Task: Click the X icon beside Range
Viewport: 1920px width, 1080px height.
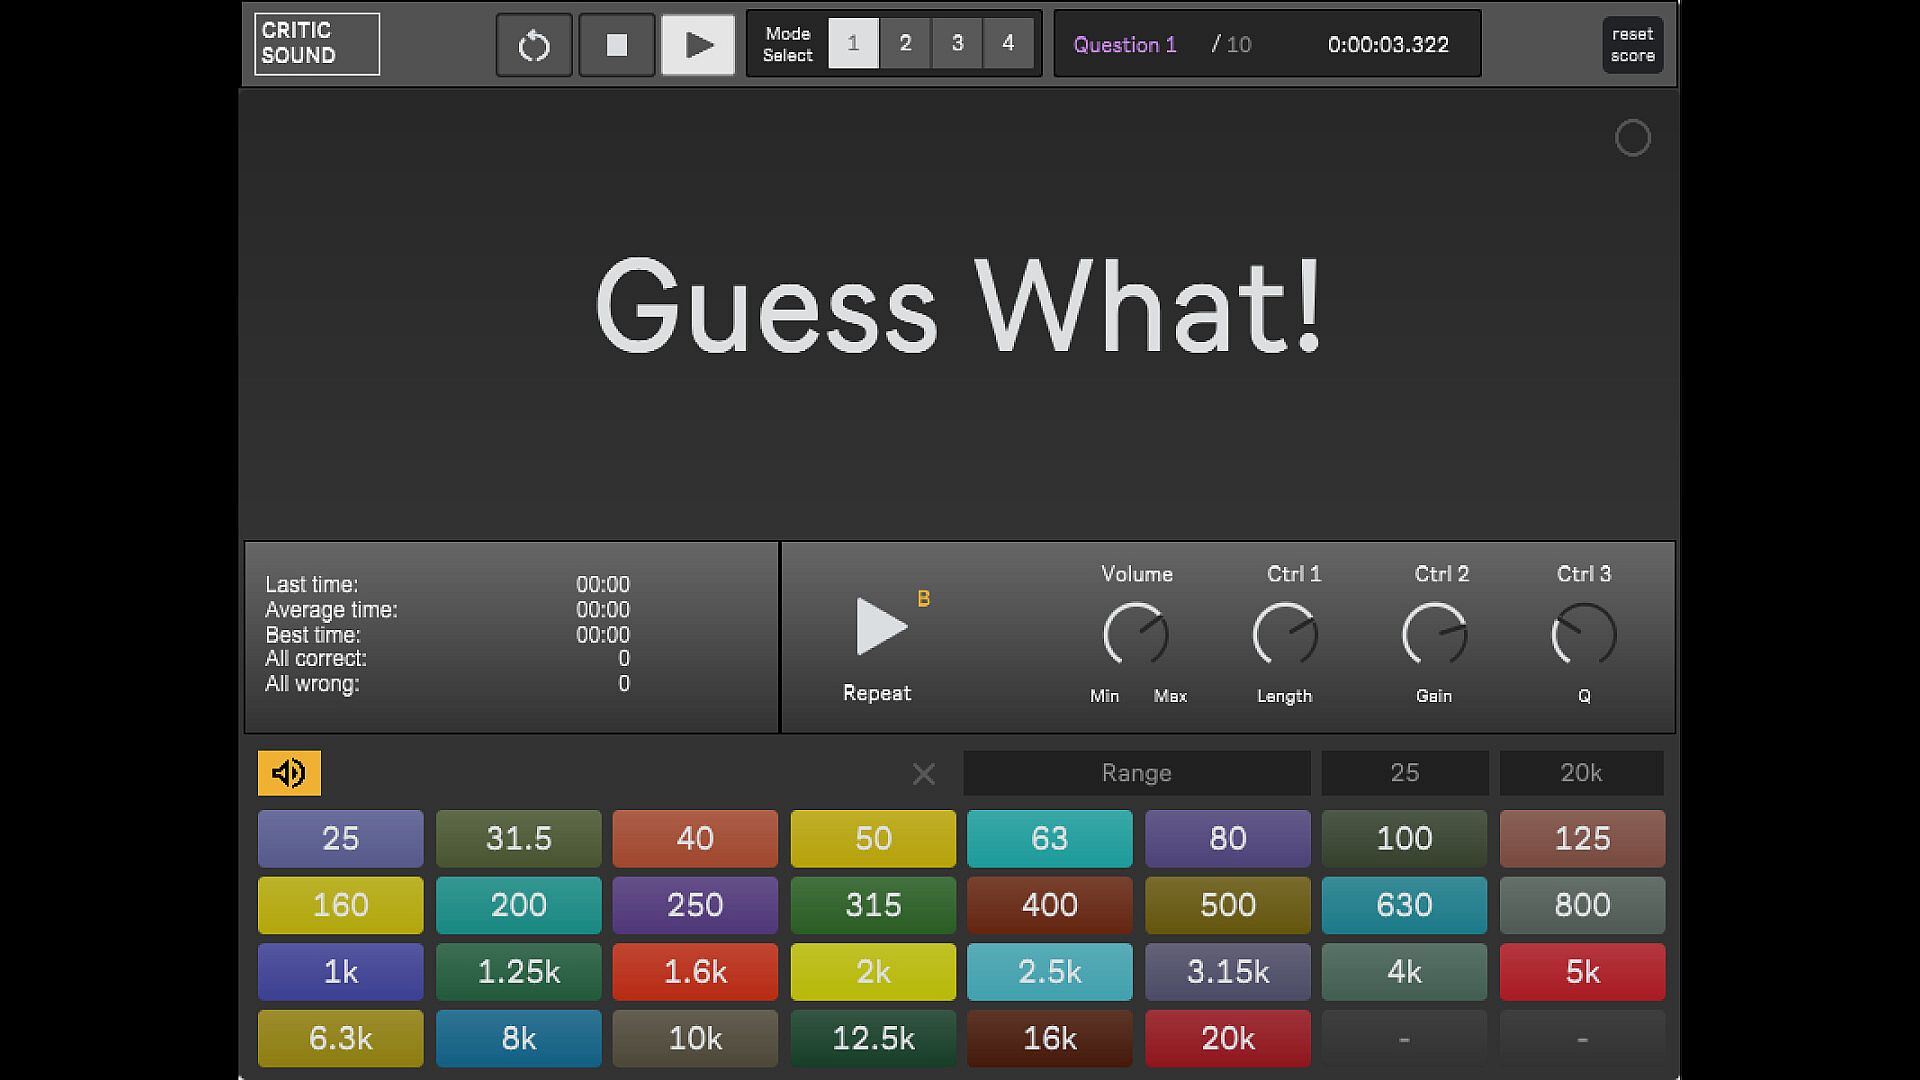Action: [x=924, y=774]
